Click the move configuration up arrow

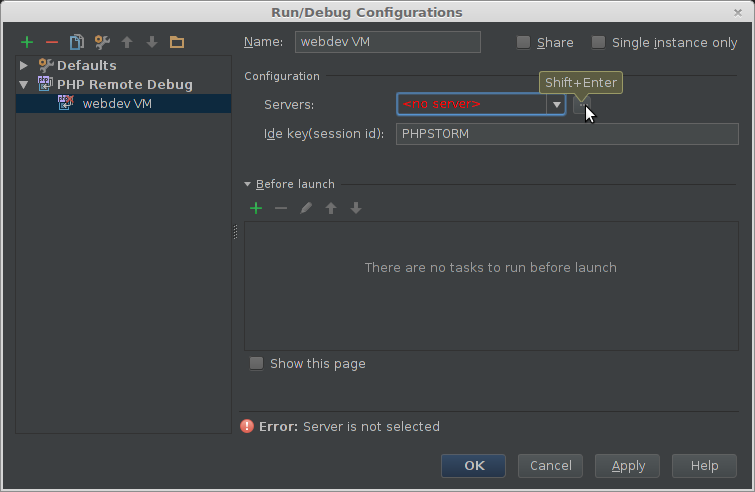click(127, 42)
